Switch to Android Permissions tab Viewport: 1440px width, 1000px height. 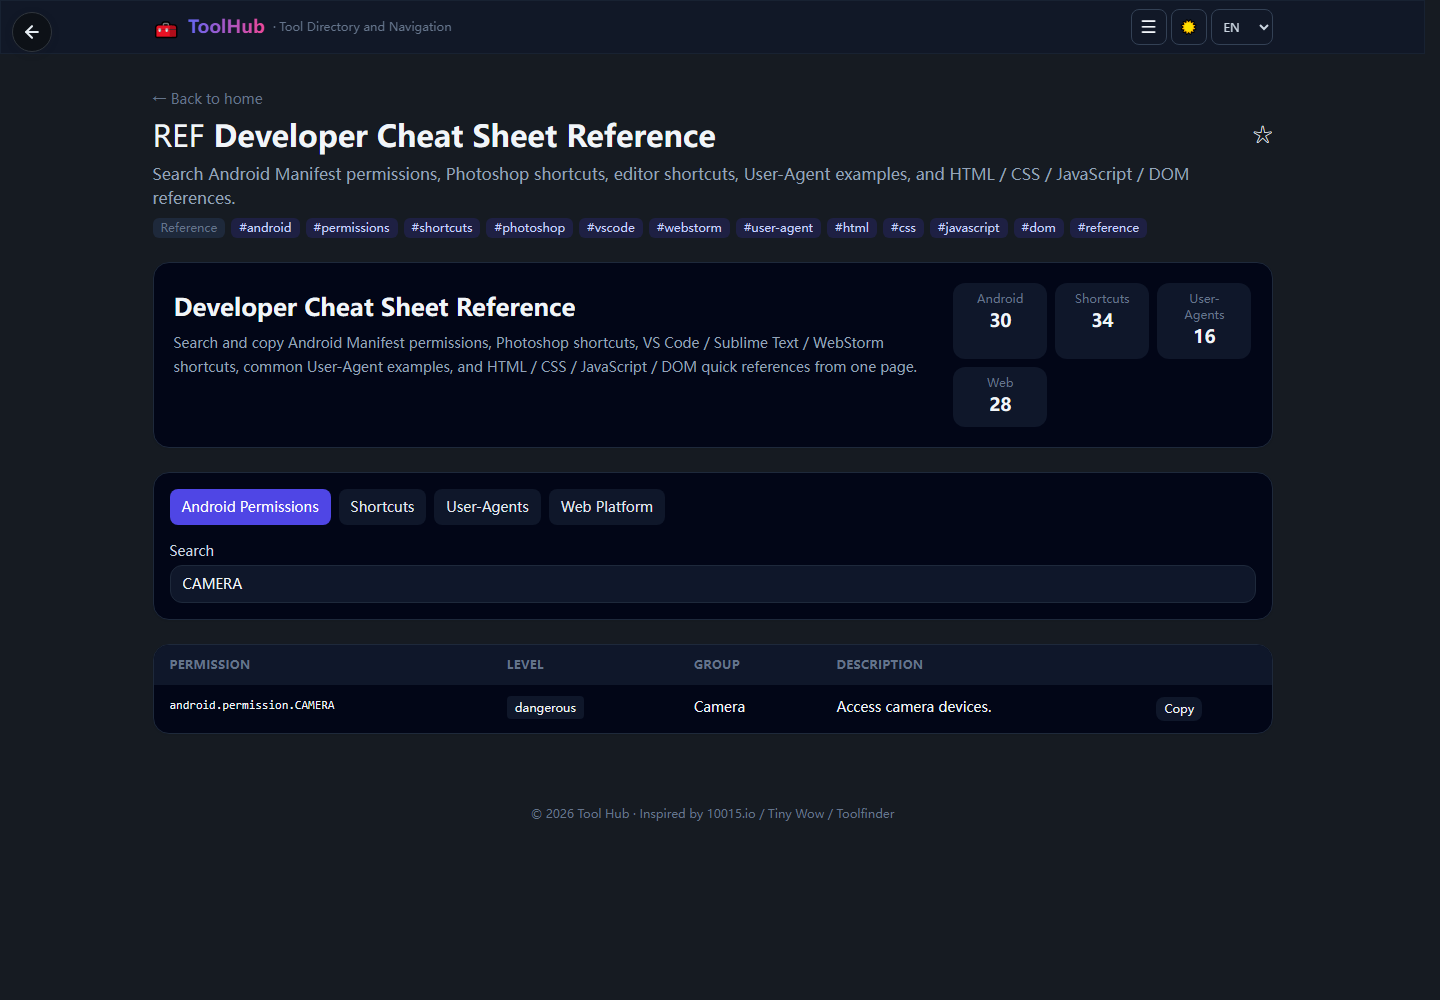[250, 507]
